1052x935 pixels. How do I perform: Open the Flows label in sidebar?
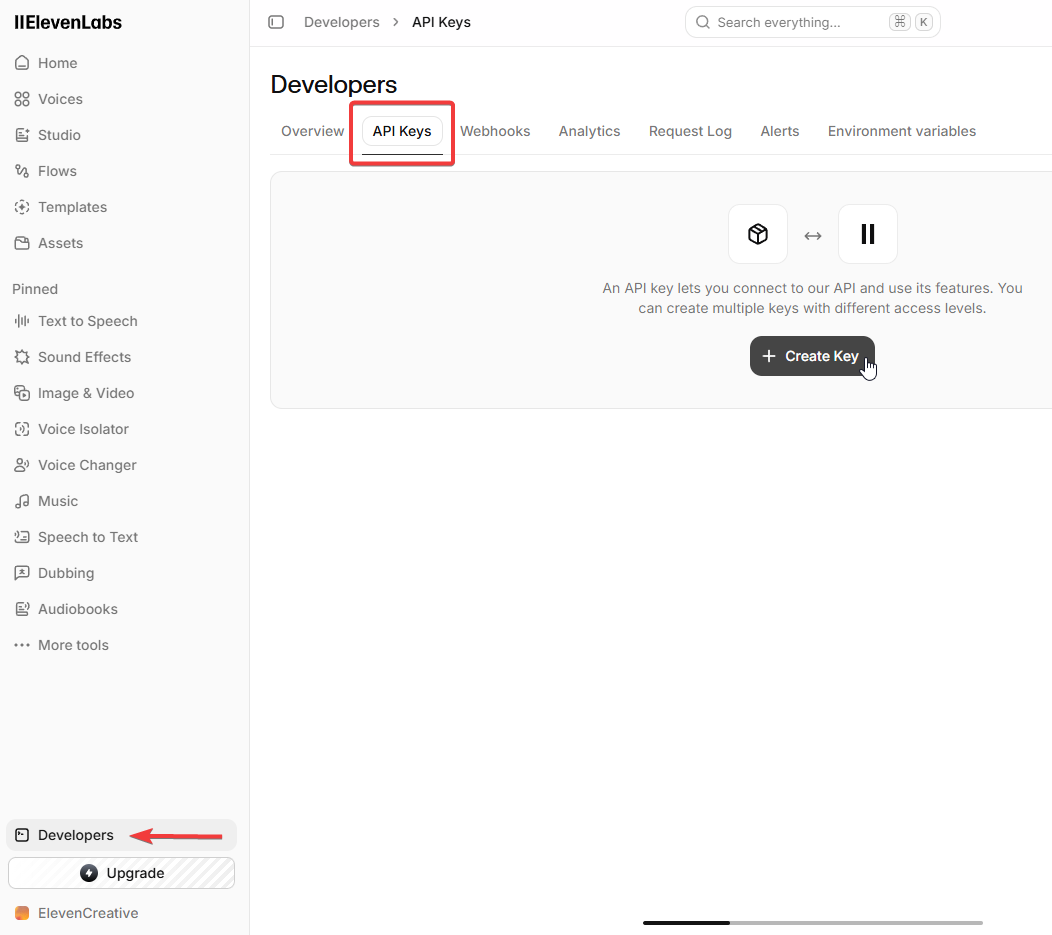(x=57, y=171)
